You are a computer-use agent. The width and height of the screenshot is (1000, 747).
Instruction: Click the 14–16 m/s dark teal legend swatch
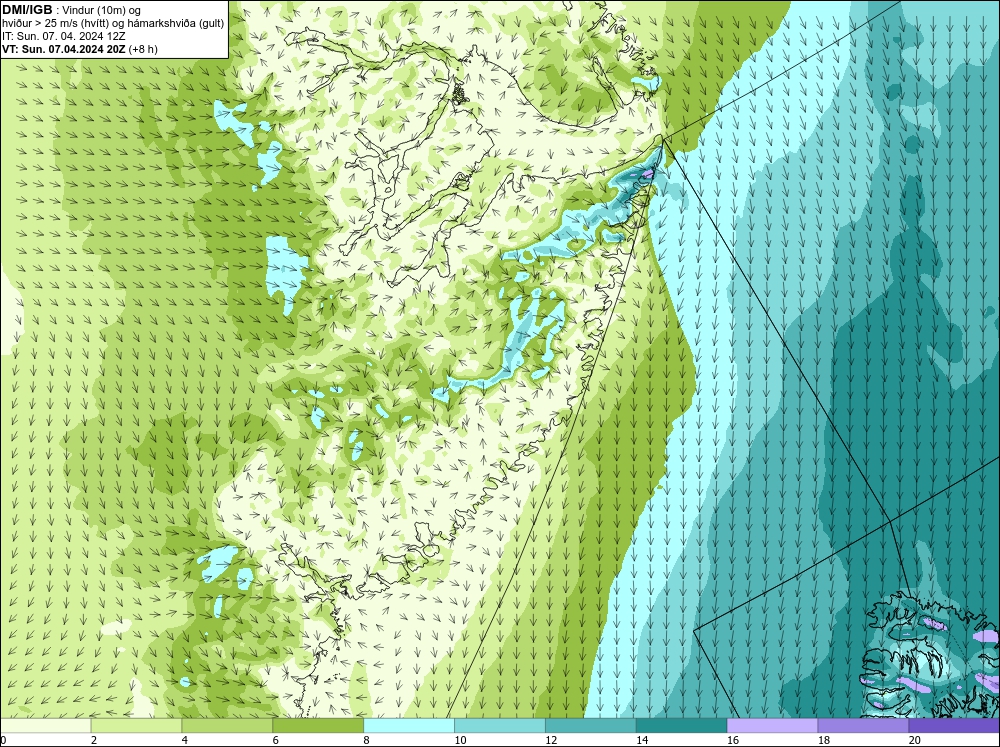tap(682, 726)
